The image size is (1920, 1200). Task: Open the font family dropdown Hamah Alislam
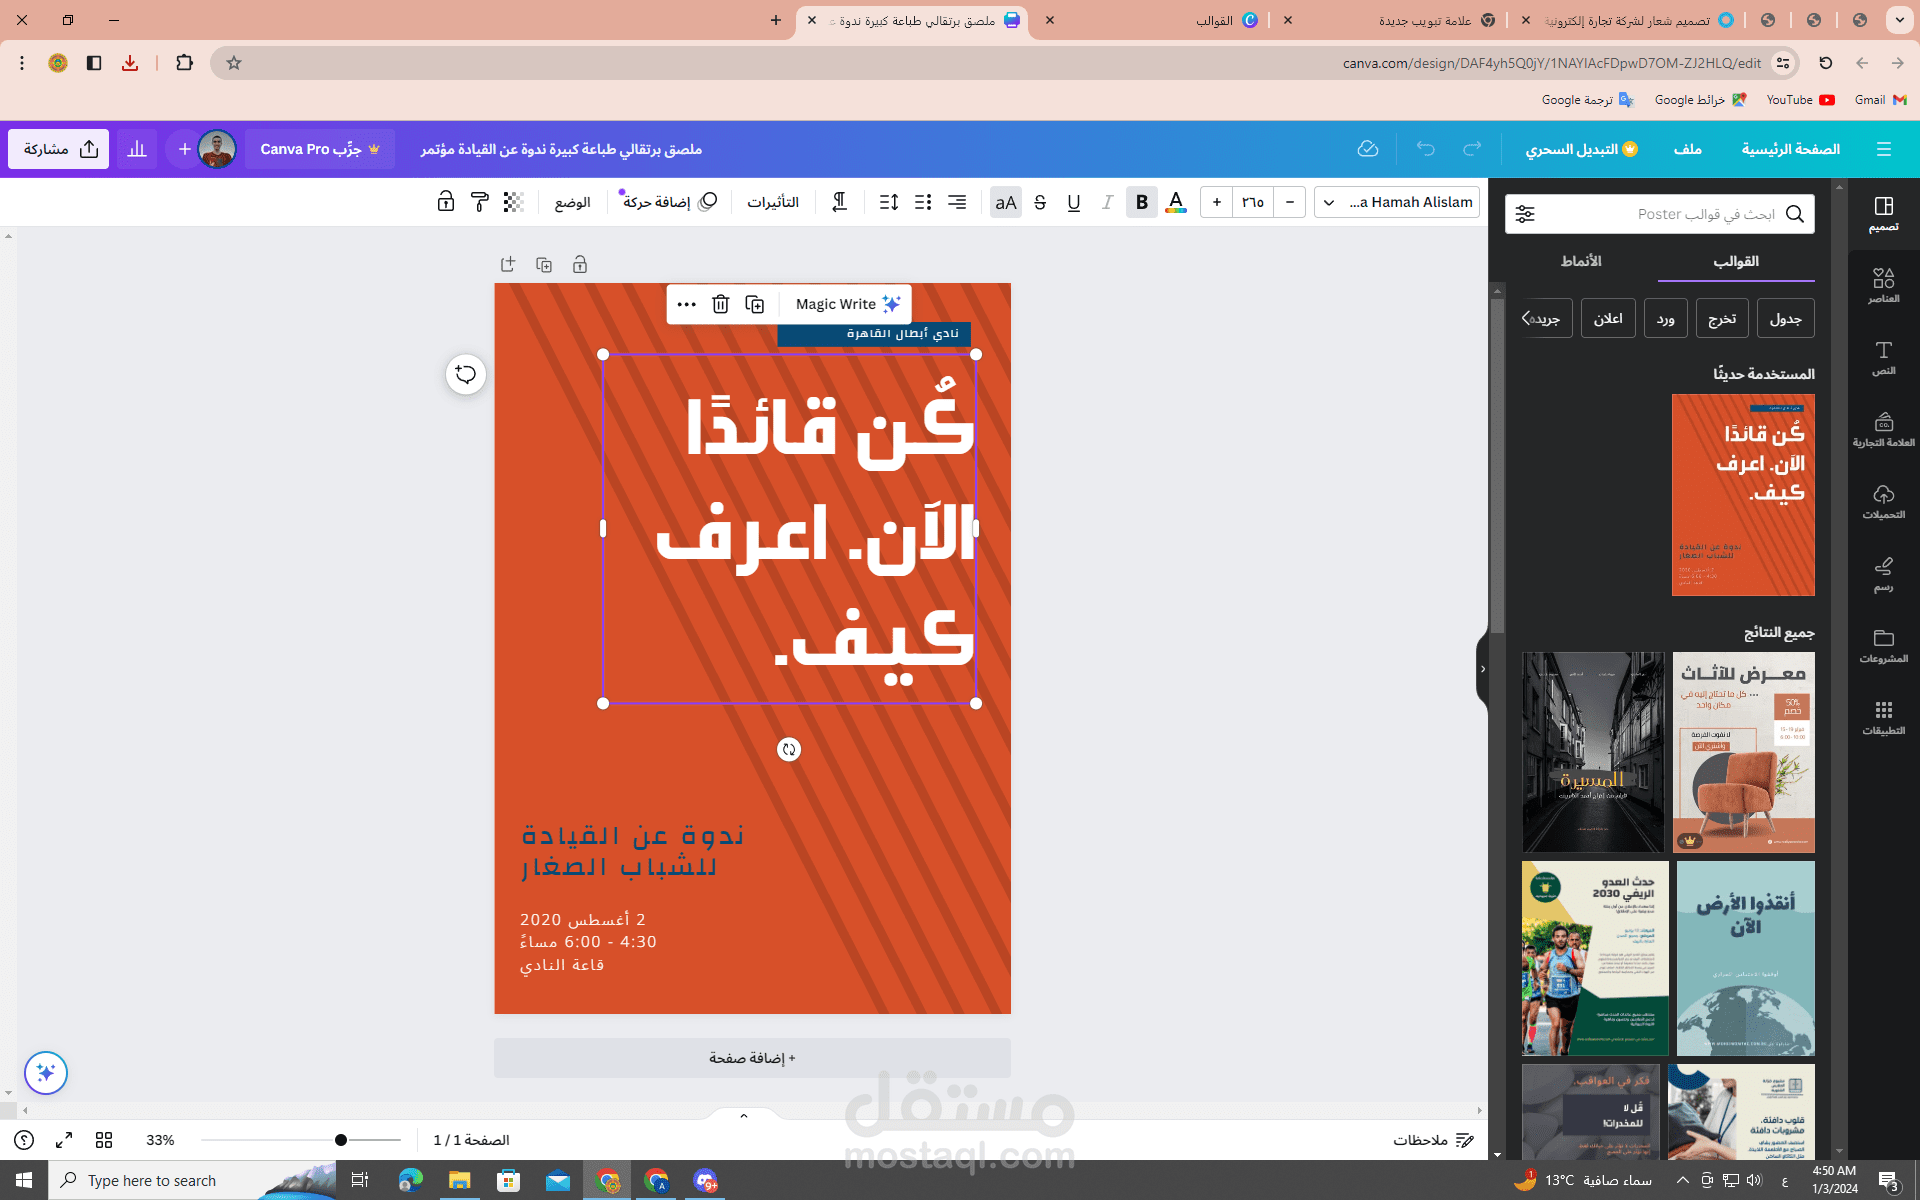[1397, 202]
